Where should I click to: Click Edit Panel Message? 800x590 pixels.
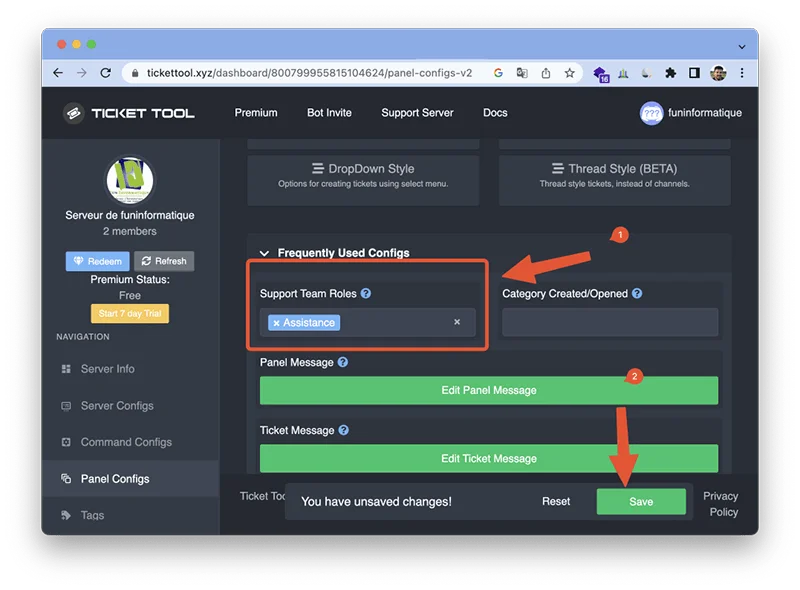point(487,390)
